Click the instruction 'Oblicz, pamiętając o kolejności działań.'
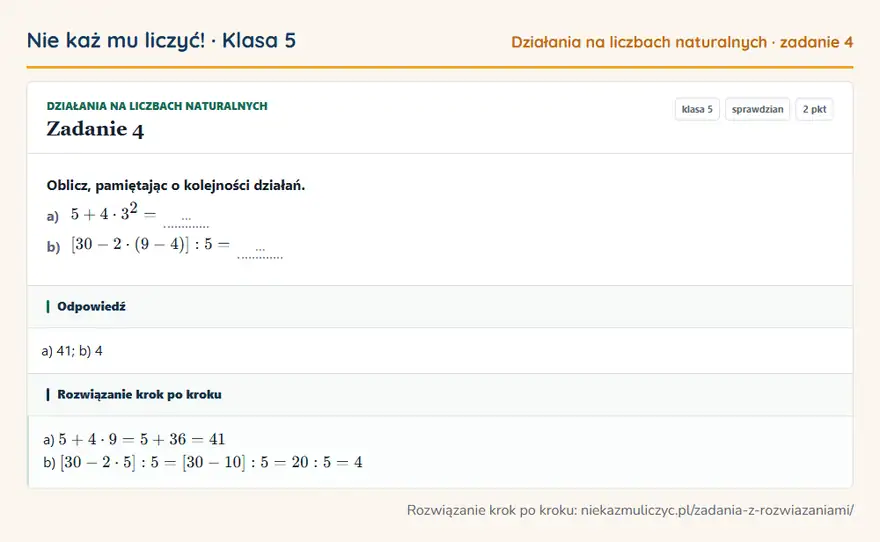Viewport: 880px width, 542px height. pos(176,185)
